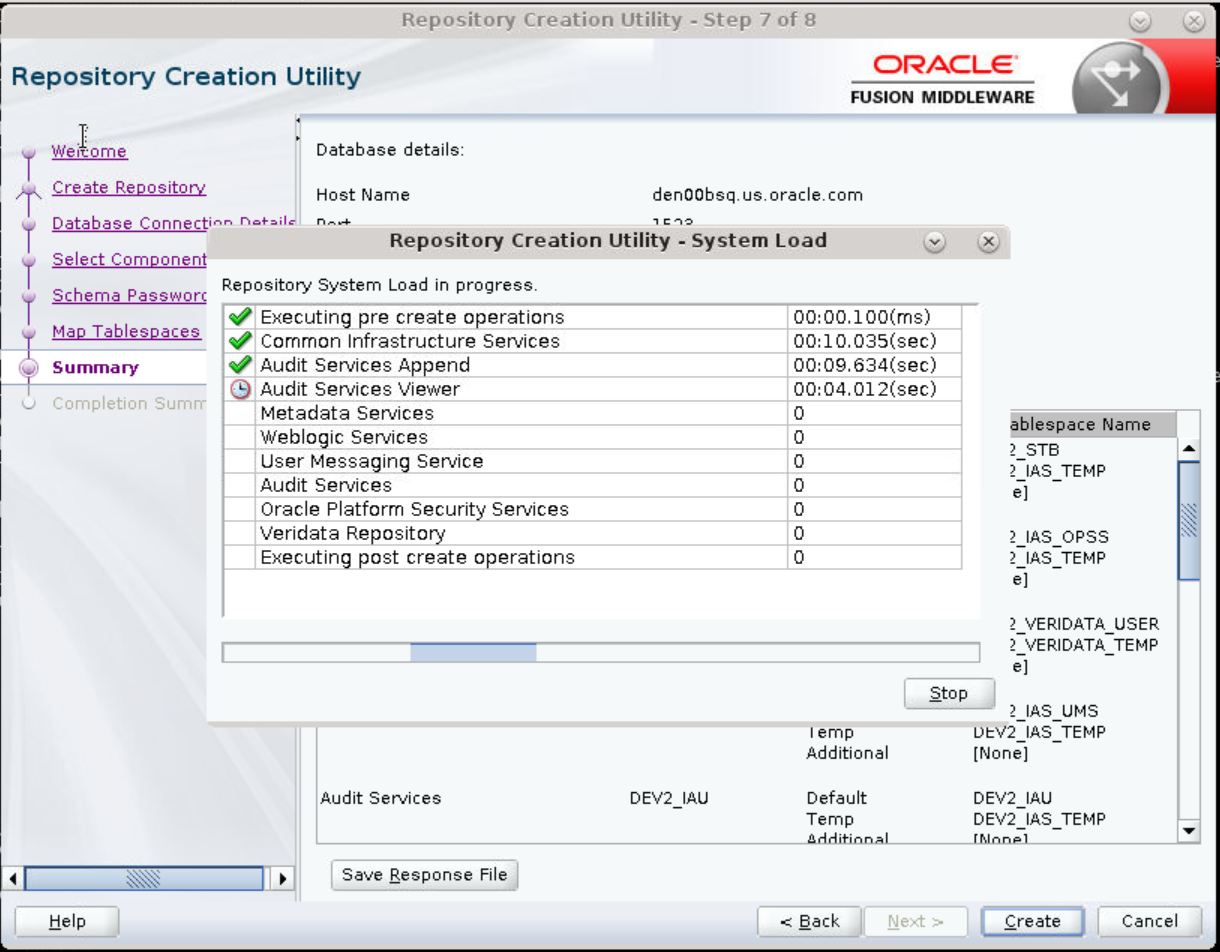1220x952 pixels.
Task: Click the green check beside Audit Services Append
Action: click(x=239, y=365)
